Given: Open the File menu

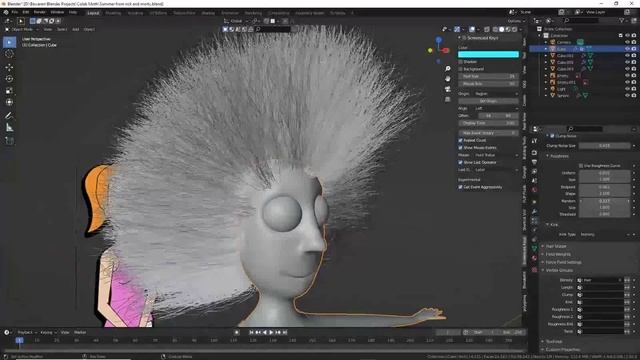Looking at the screenshot, I should (15, 13).
